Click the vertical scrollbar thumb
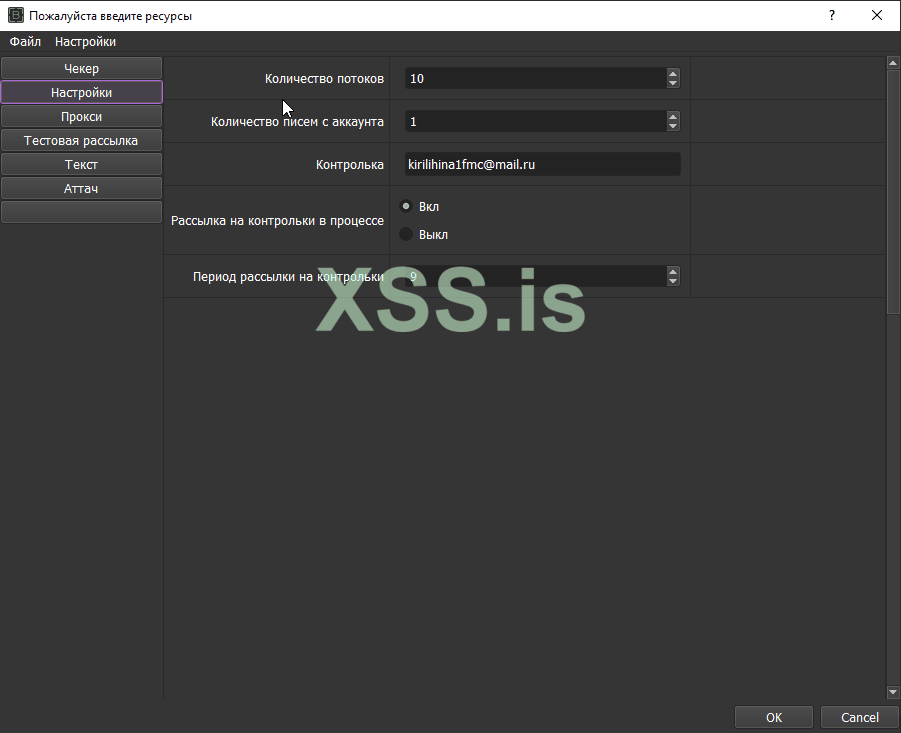This screenshot has height=733, width=901. click(893, 191)
